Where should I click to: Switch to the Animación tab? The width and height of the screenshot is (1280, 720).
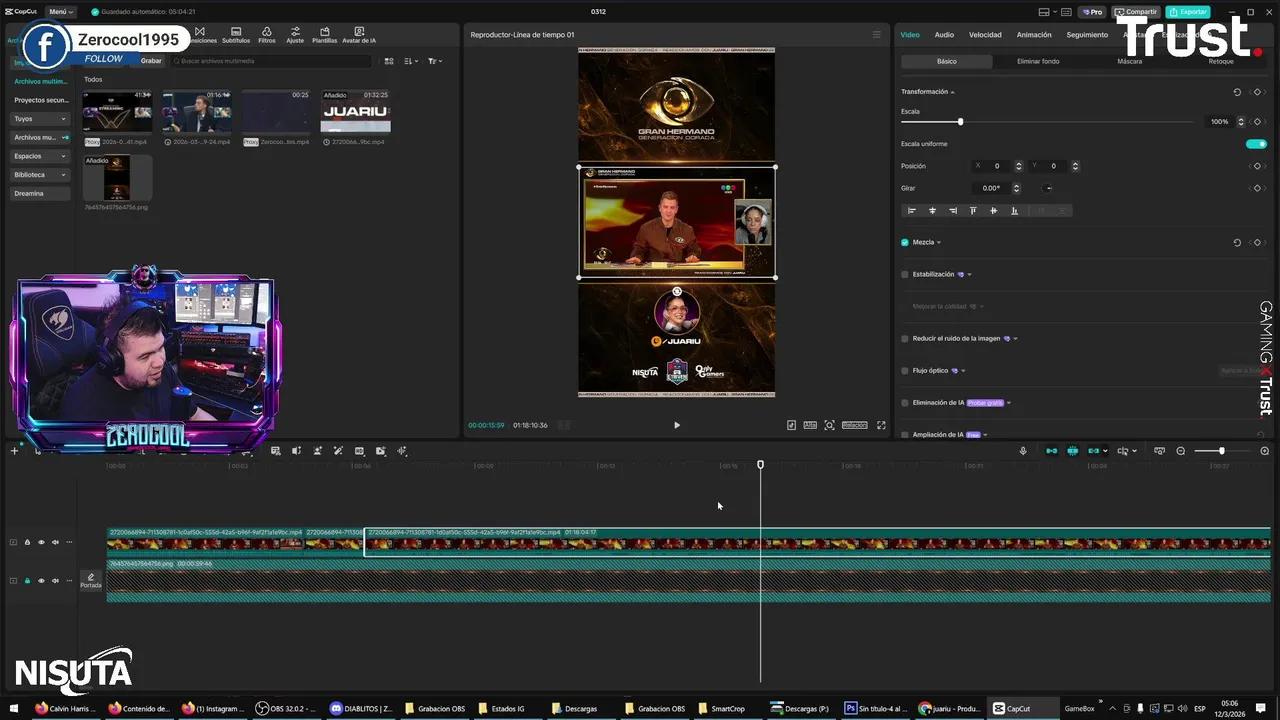click(x=1034, y=35)
